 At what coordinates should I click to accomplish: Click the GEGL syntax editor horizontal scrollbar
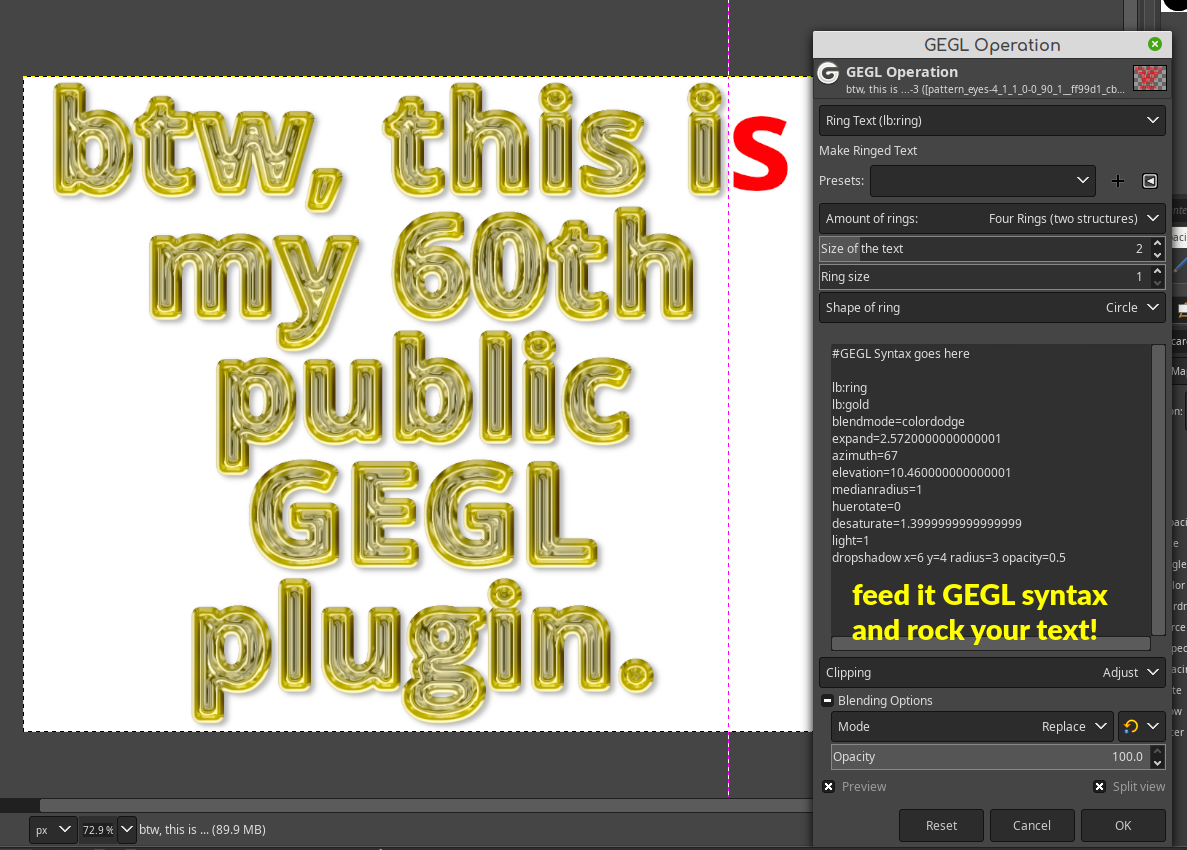[990, 643]
